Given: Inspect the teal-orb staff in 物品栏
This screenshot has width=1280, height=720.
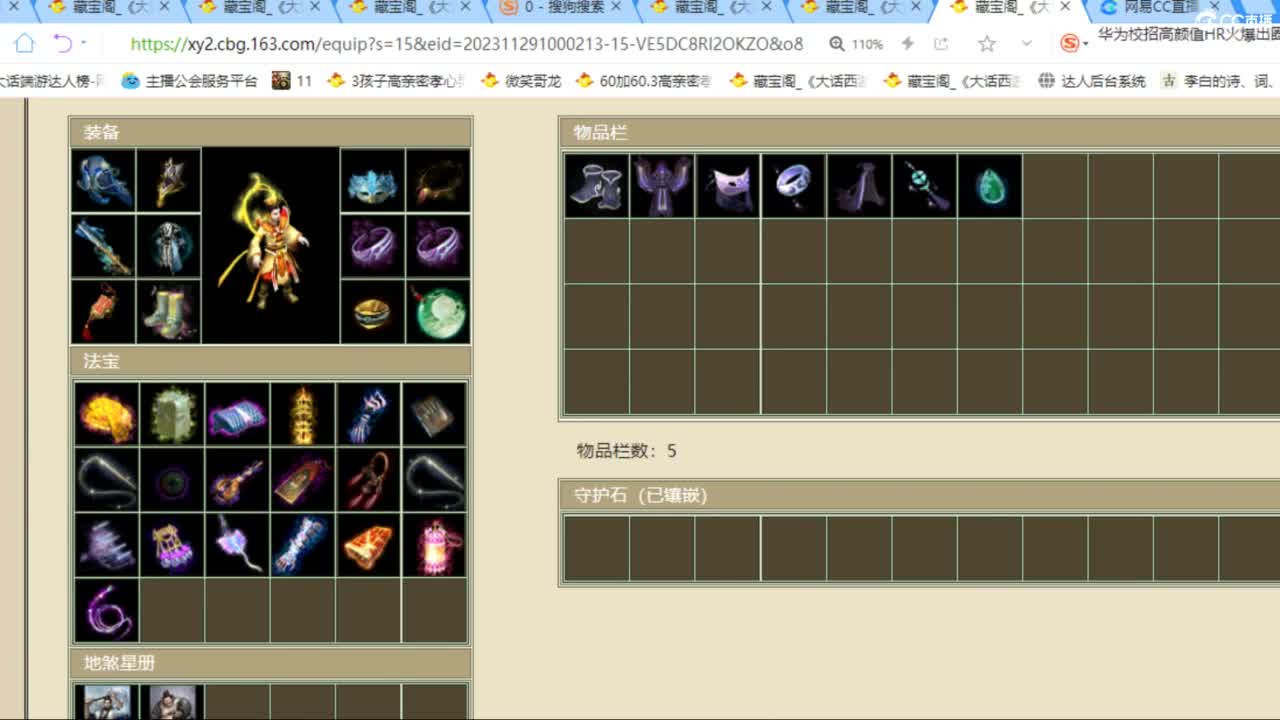Looking at the screenshot, I should point(924,185).
